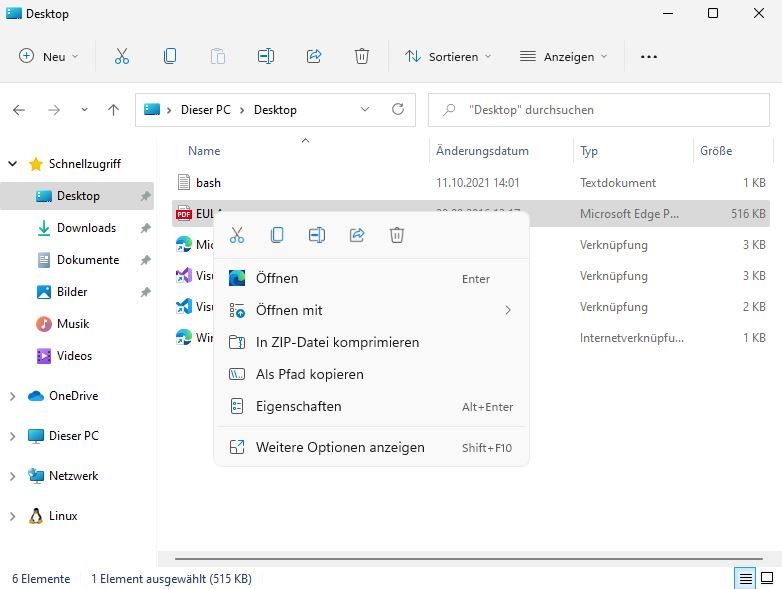Image resolution: width=782 pixels, height=589 pixels.
Task: Open the Neu dropdown button
Action: 48,56
